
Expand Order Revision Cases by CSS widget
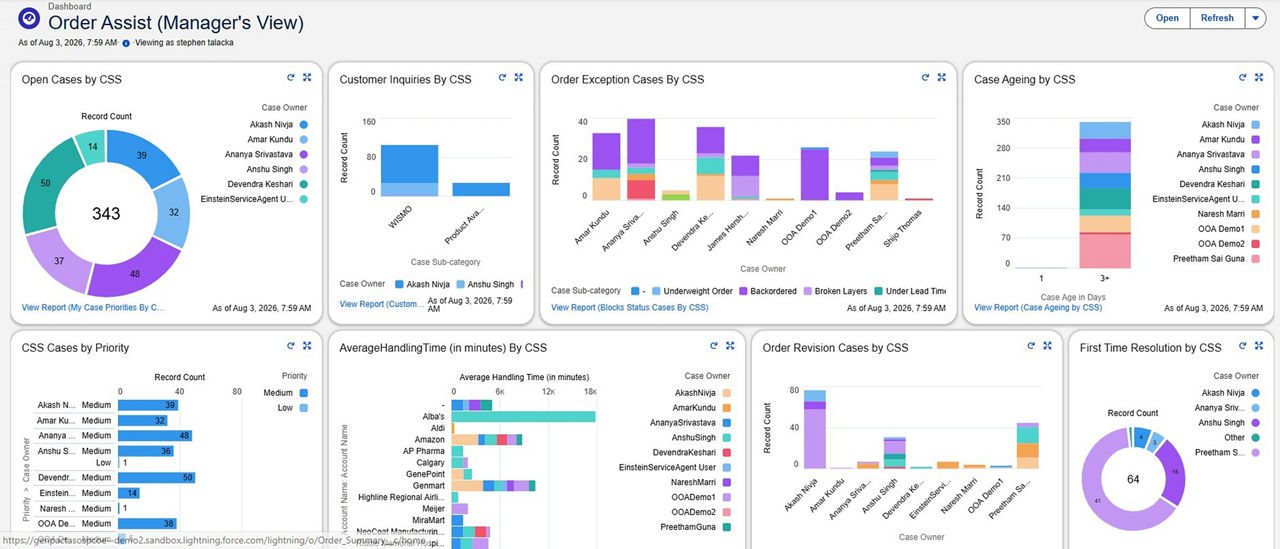click(x=1047, y=346)
